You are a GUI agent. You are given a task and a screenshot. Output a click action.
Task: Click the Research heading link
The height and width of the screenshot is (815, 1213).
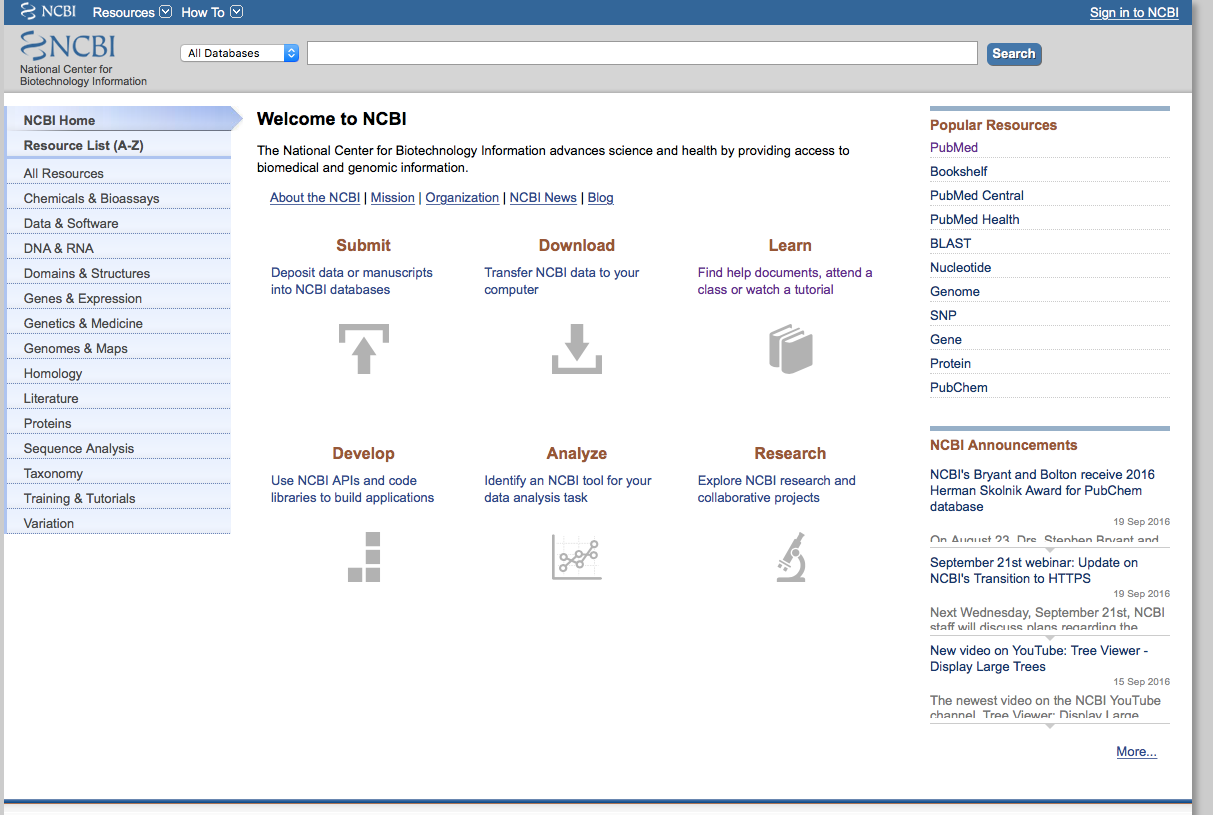tap(790, 453)
